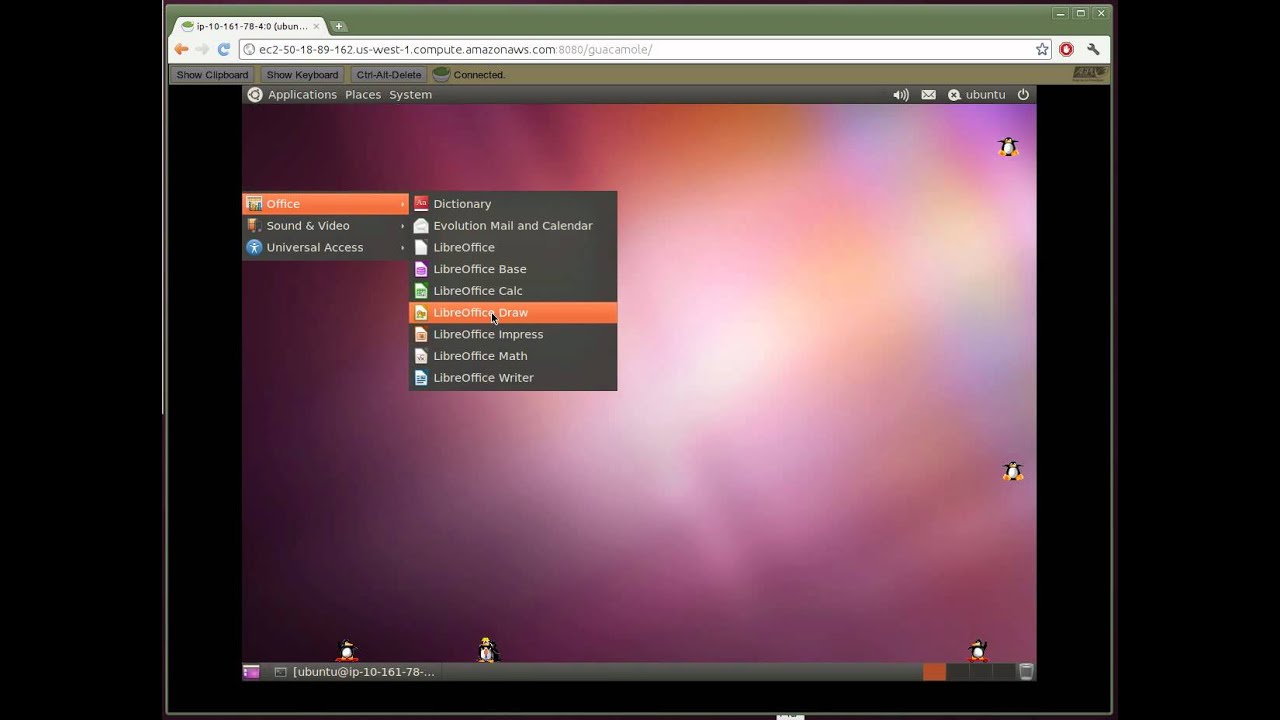Screen dimensions: 1280x720
Task: Switch to the ubuntu@ip-10-161-78 terminal window
Action: (355, 672)
